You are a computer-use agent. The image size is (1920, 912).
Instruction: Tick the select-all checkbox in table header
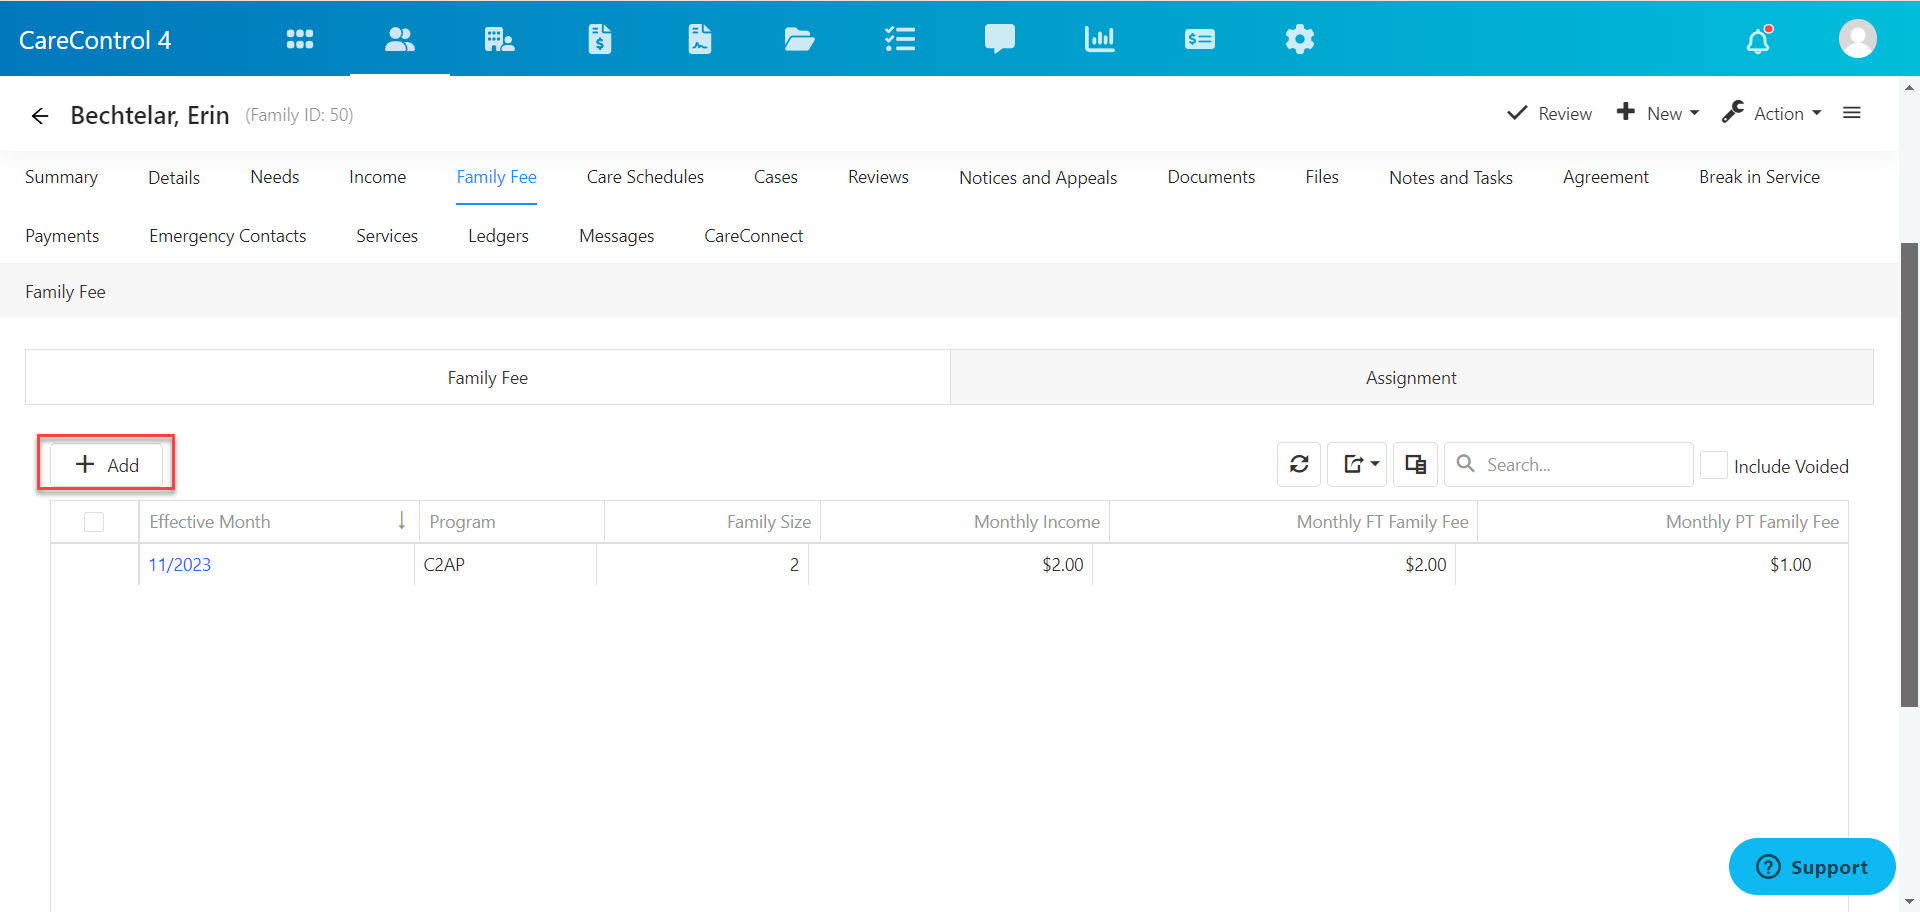[94, 522]
